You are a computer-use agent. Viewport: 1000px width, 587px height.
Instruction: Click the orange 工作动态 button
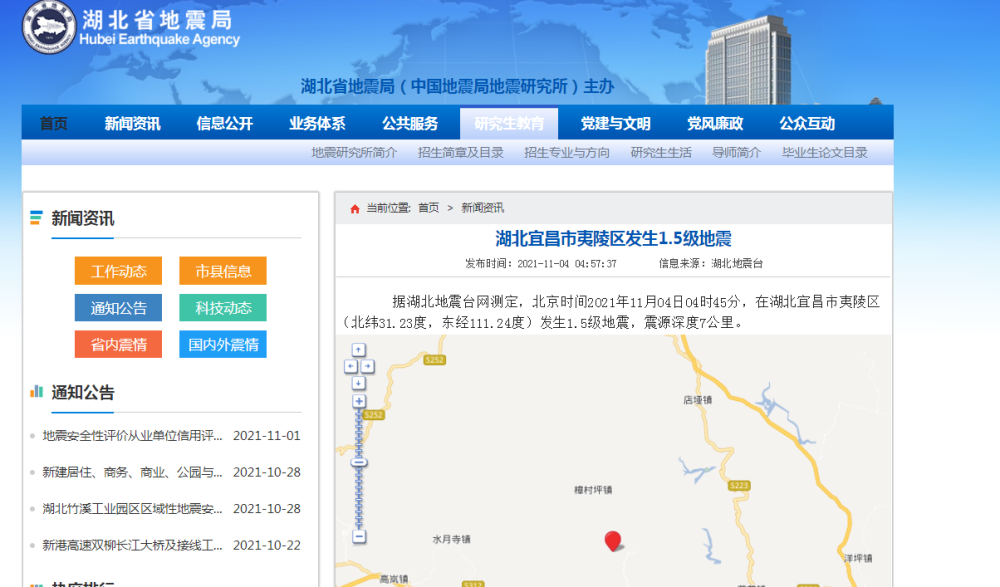(118, 271)
